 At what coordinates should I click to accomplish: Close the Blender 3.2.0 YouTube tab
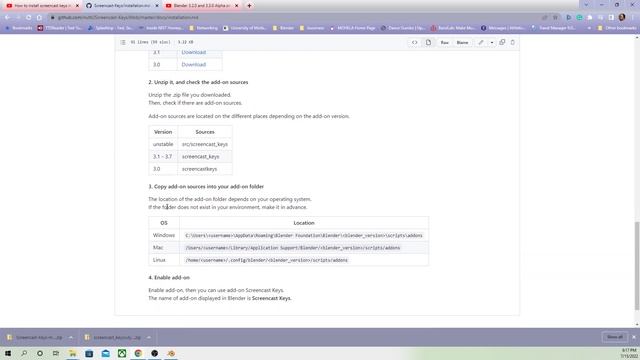point(236,6)
